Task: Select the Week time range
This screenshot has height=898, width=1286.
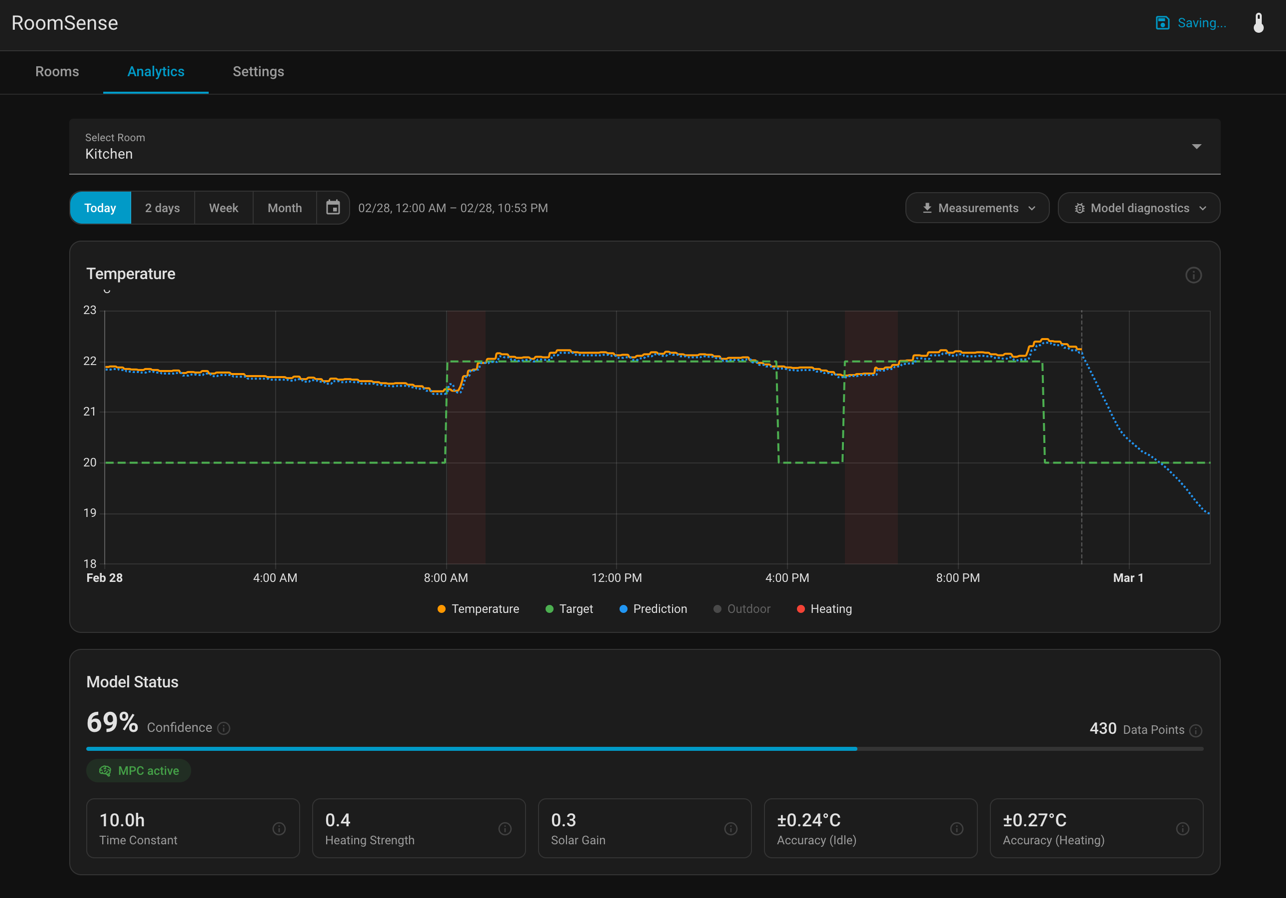Action: point(223,207)
